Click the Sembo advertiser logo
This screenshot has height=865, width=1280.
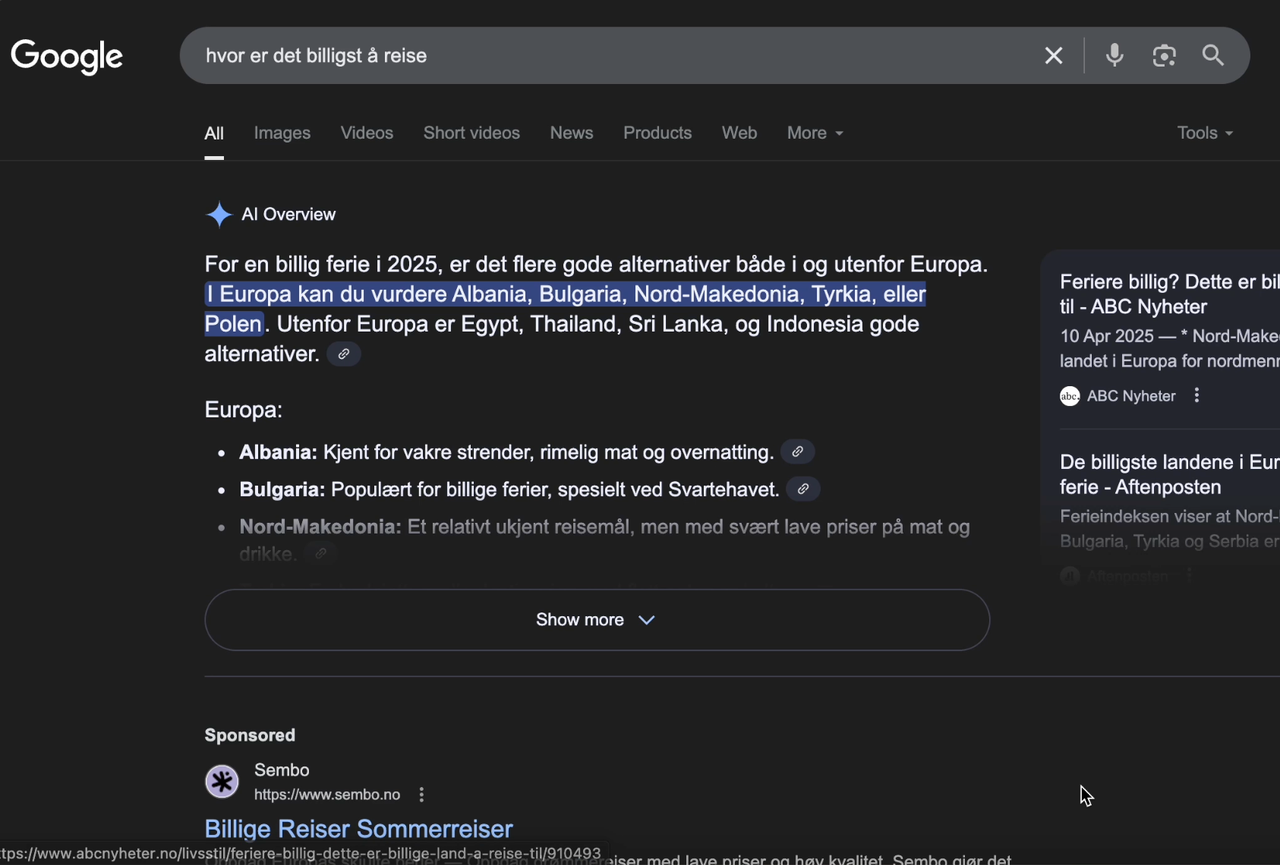[x=222, y=782]
